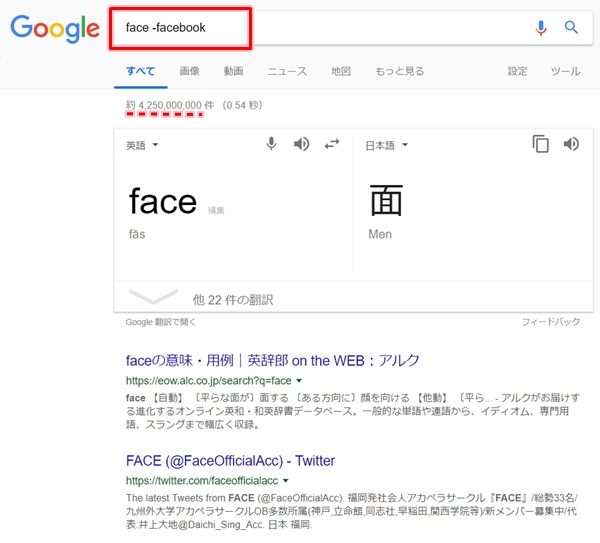This screenshot has height=543, width=600.
Task: Copy the Japanese translation
Action: click(x=540, y=144)
